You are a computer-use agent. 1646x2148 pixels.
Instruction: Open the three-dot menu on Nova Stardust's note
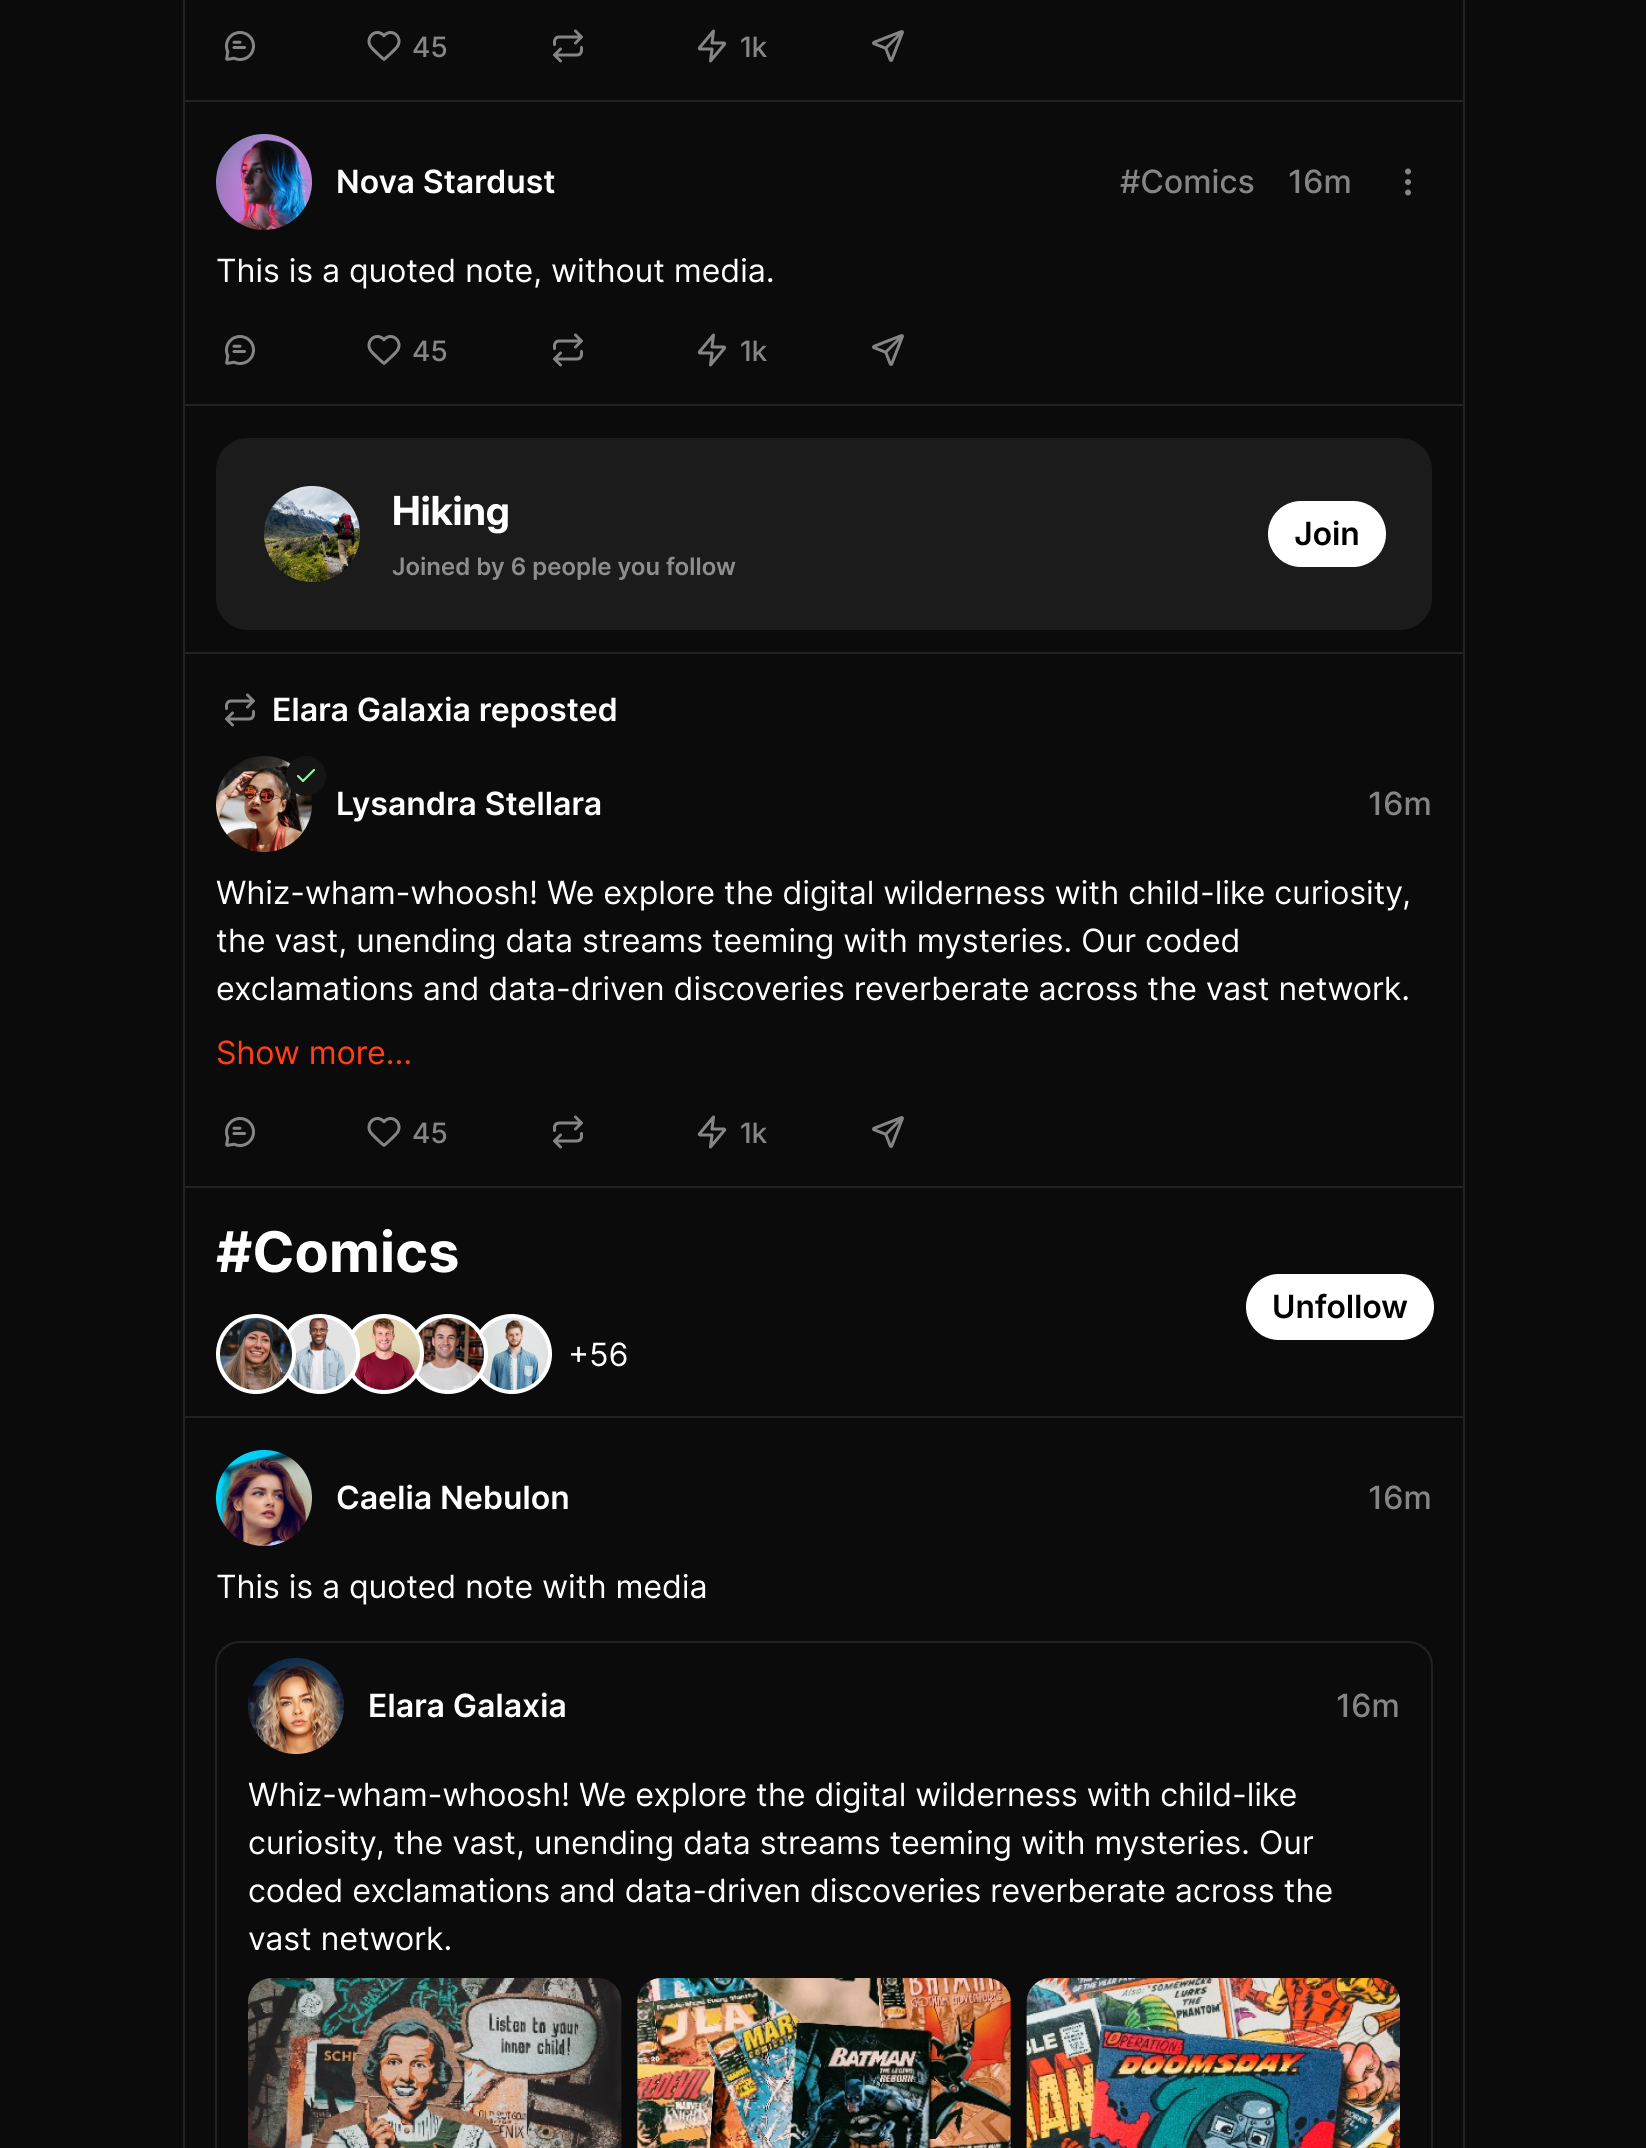(1407, 182)
